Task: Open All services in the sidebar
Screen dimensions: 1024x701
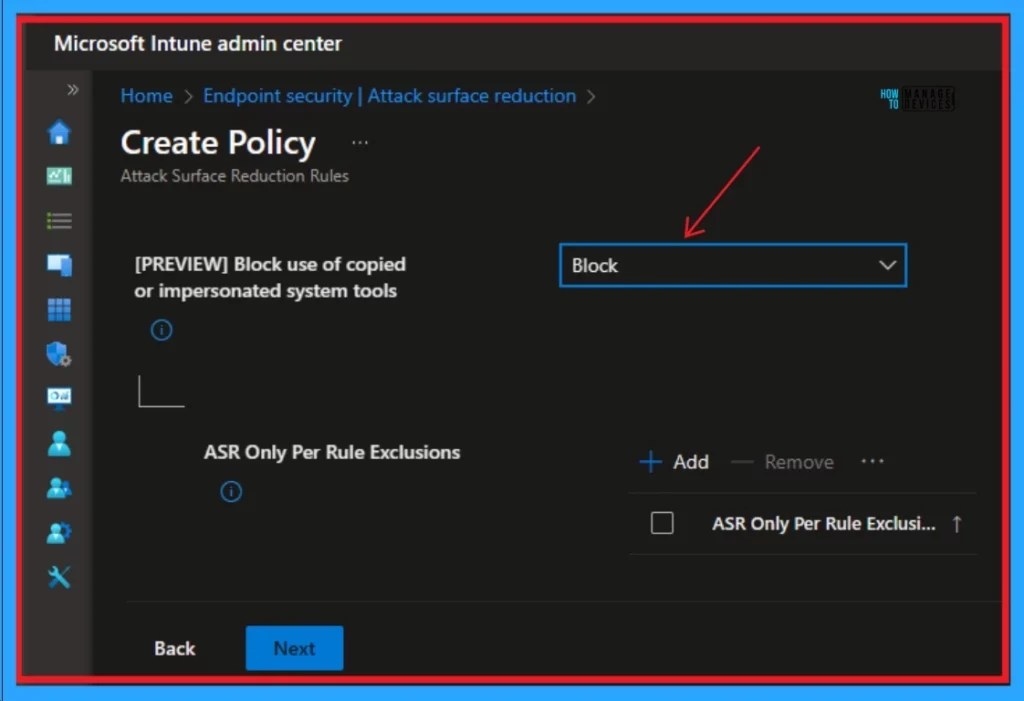Action: (59, 220)
